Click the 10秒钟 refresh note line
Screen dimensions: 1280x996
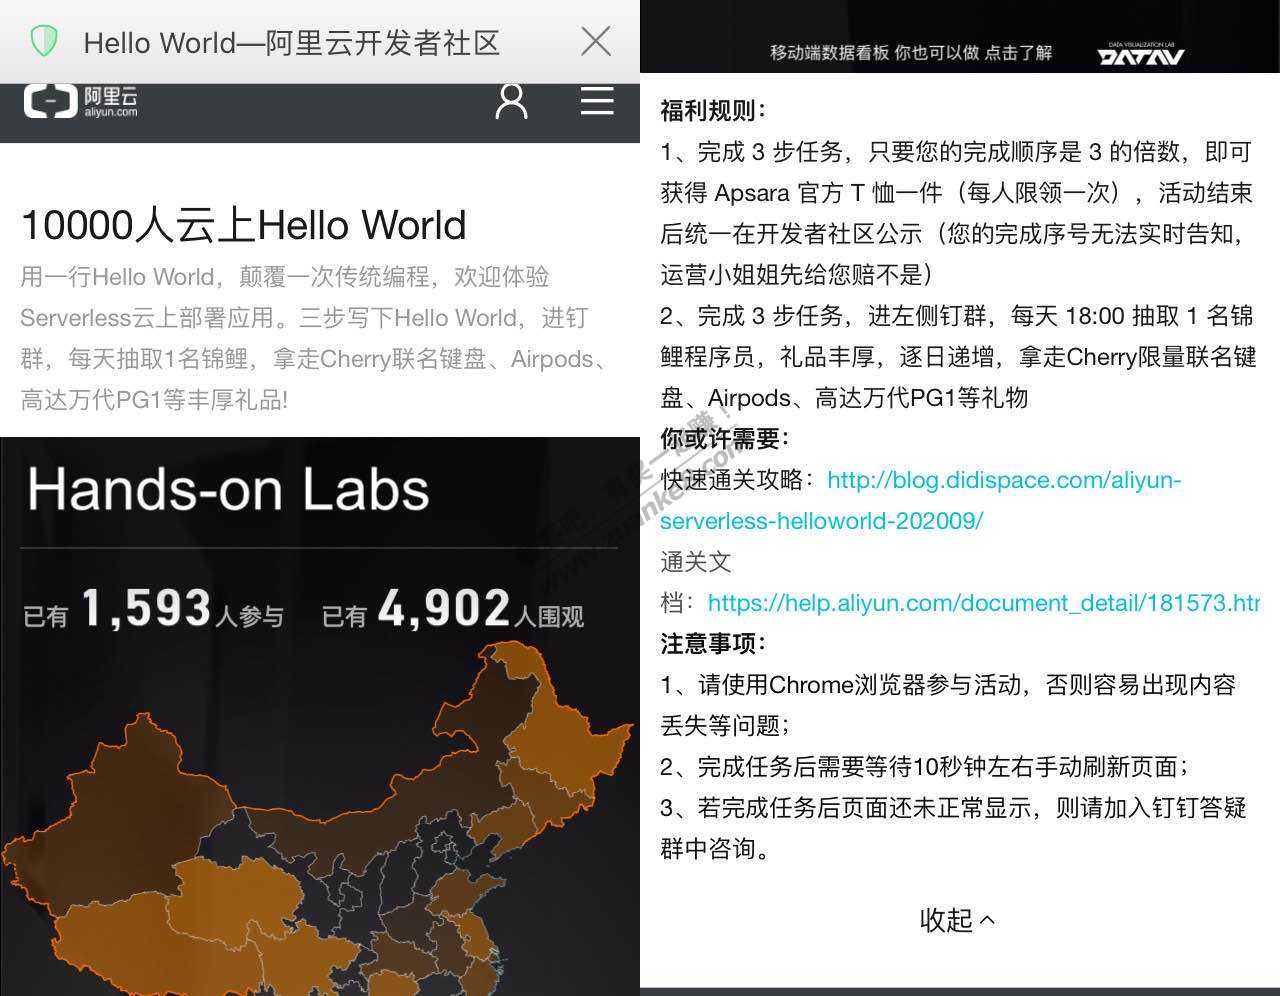pos(925,767)
